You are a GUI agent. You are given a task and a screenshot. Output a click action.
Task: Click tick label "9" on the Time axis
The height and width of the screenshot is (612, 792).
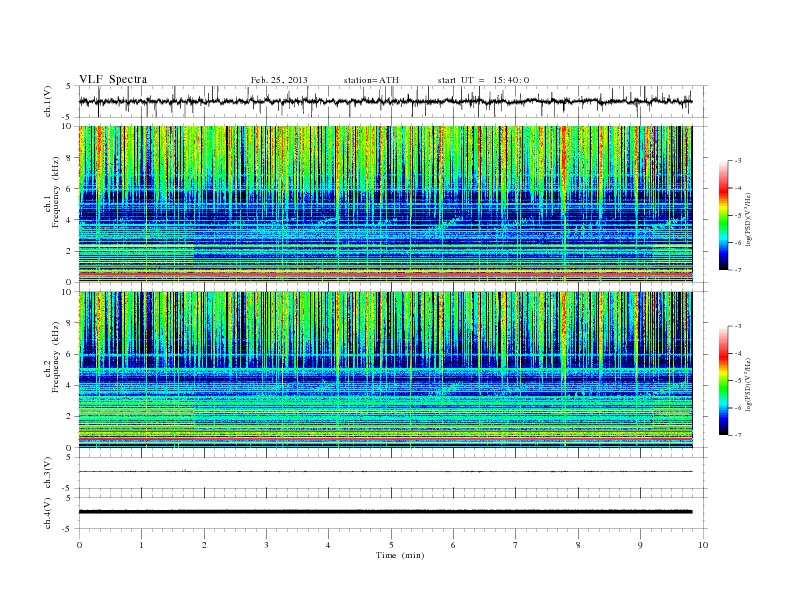pyautogui.click(x=640, y=545)
